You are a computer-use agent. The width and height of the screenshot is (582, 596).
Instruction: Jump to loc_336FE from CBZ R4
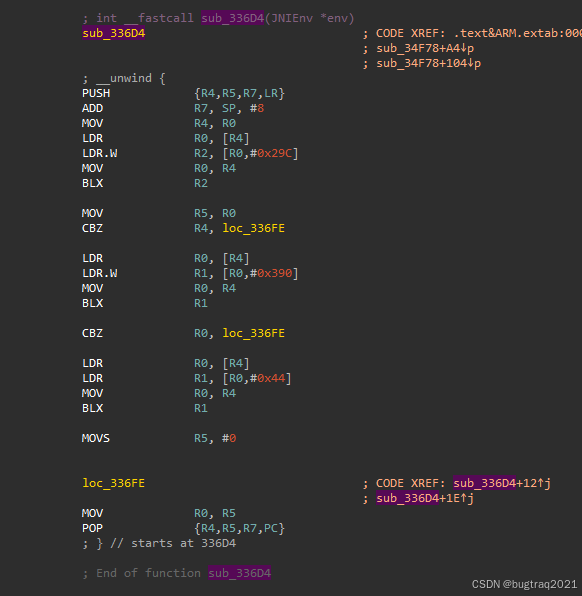point(254,228)
